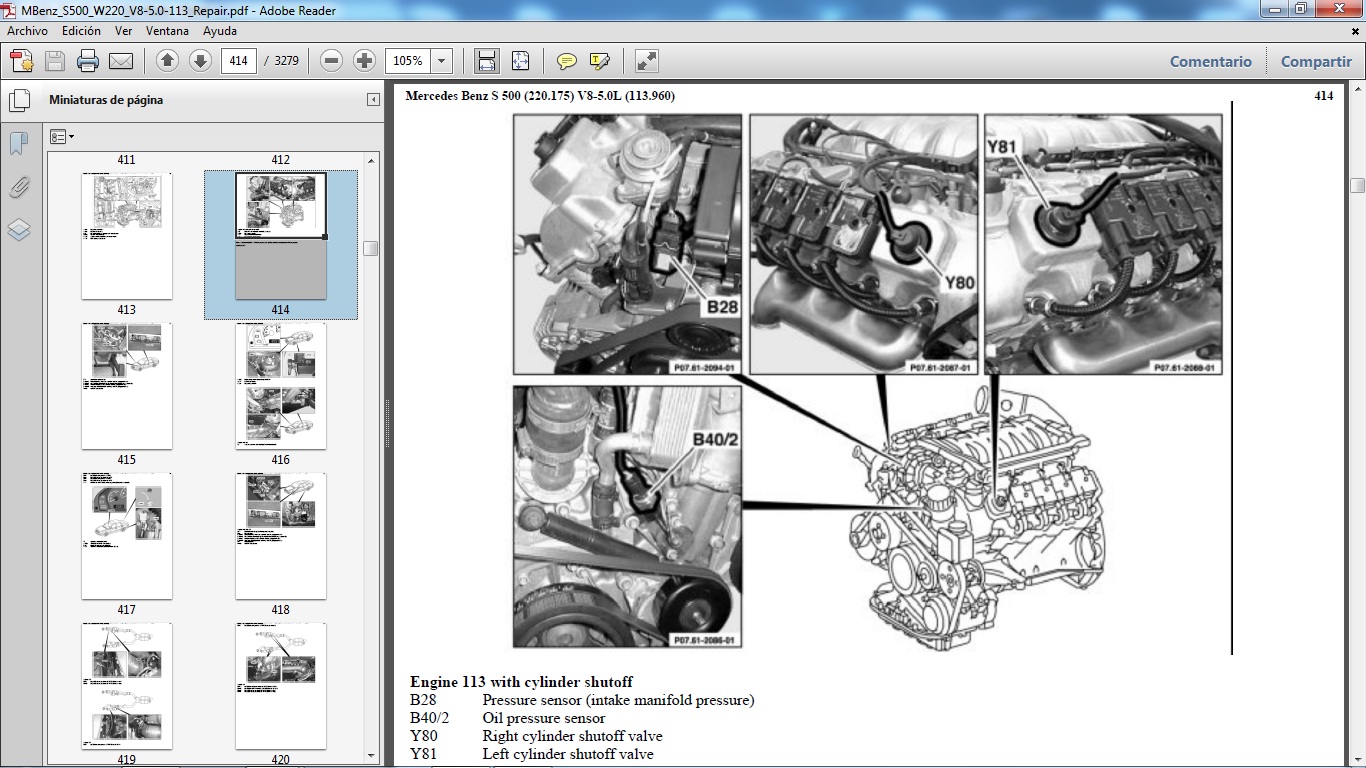Click the 'Engine 113 with cylinder shutoff' heading
Image resolution: width=1366 pixels, height=768 pixels.
point(521,683)
